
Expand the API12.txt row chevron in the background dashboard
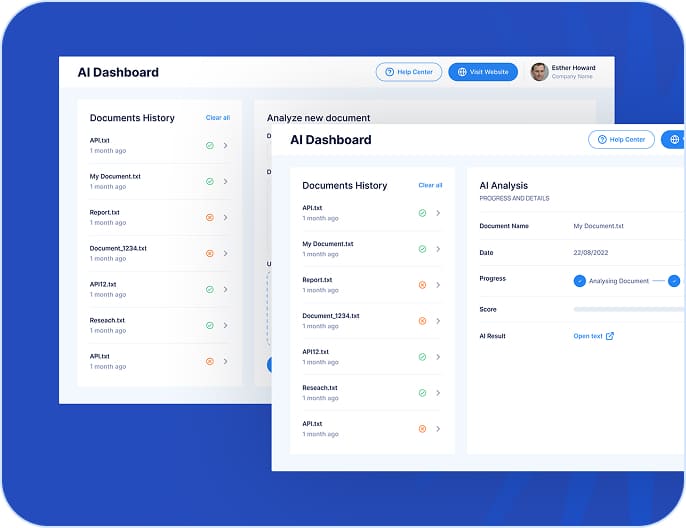coord(226,289)
